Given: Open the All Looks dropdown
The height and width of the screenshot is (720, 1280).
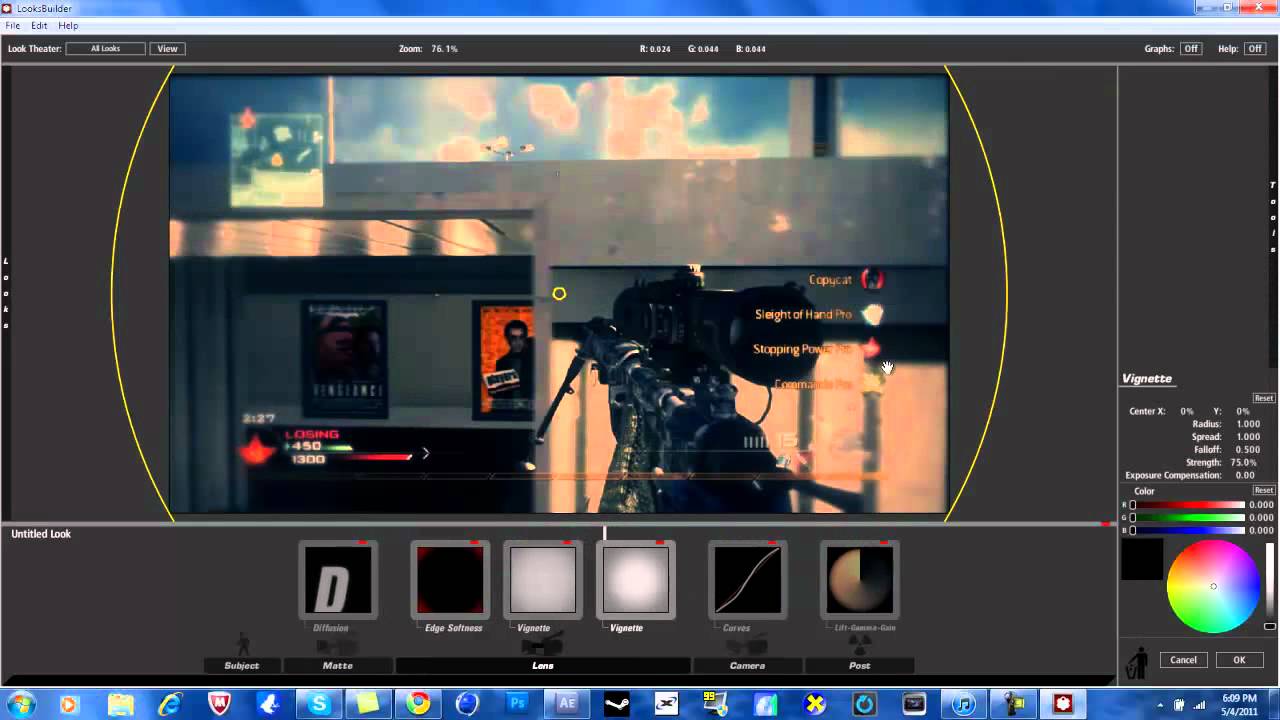Looking at the screenshot, I should 106,48.
